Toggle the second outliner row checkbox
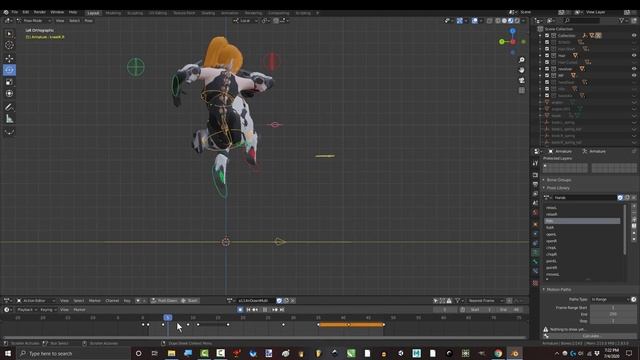 547,42
